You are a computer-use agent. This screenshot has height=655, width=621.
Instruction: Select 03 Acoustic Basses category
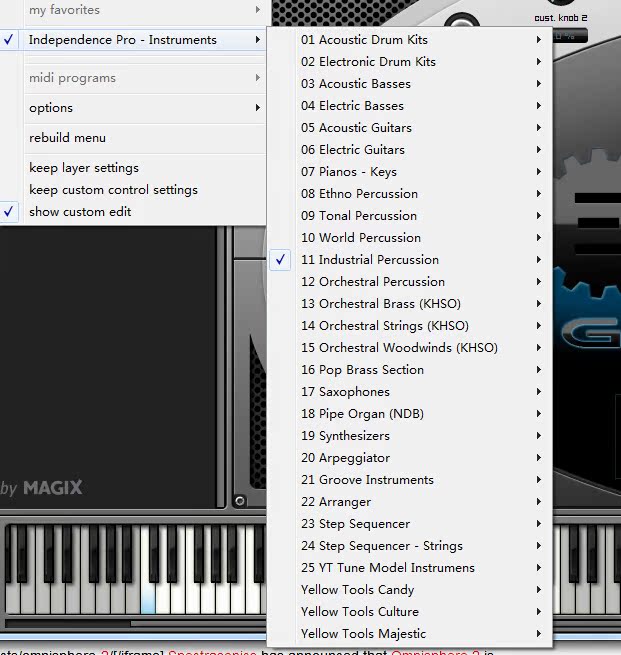click(x=410, y=84)
